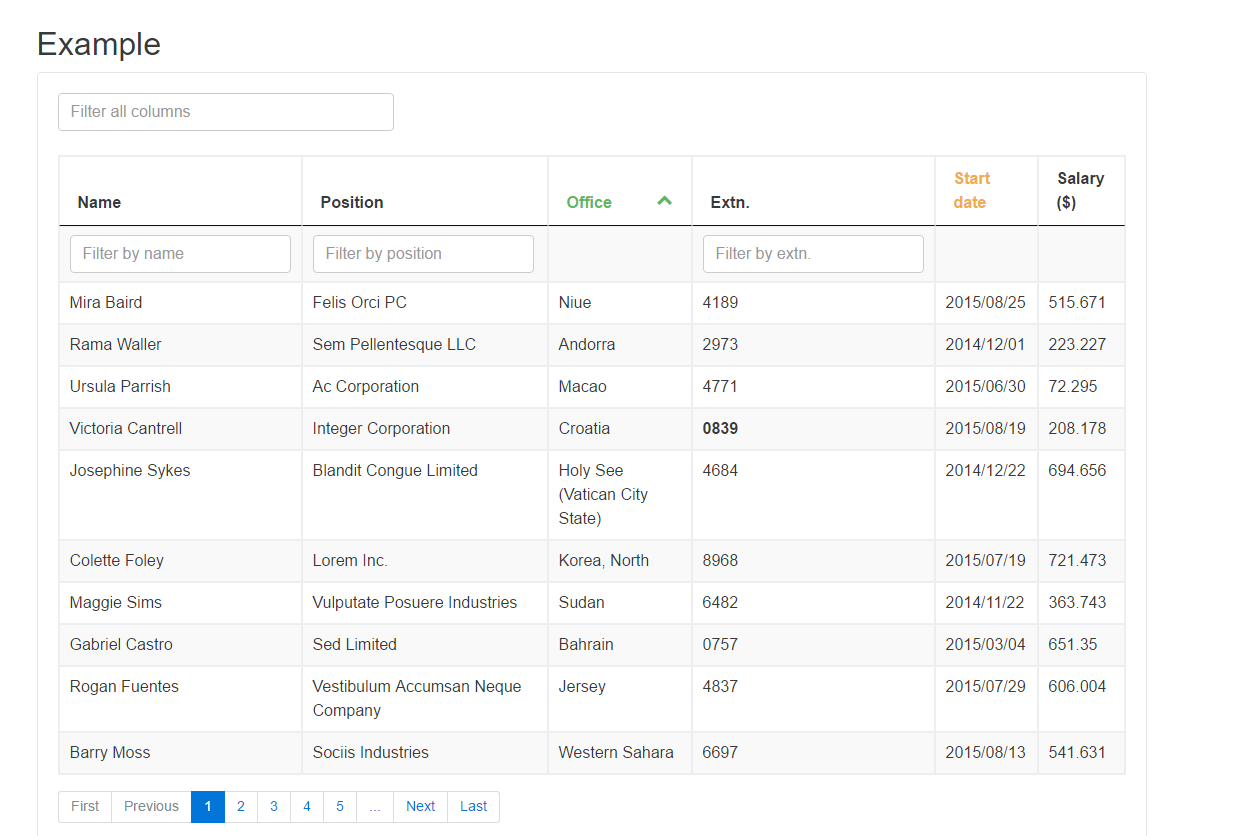Image resolution: width=1239 pixels, height=836 pixels.
Task: Sort by Start date column header
Action: [971, 190]
